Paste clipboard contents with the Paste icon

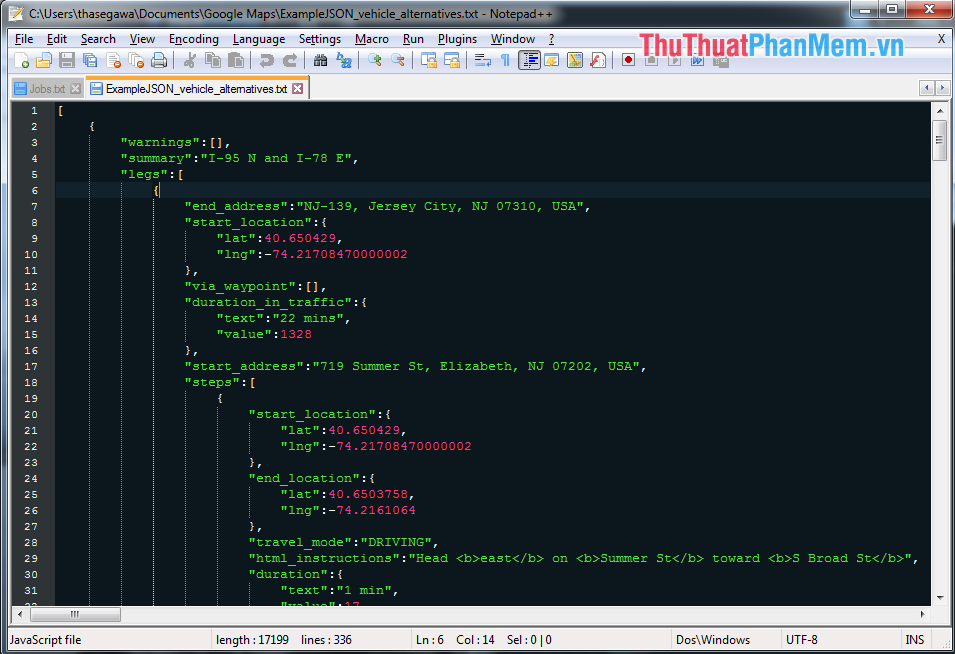(237, 60)
